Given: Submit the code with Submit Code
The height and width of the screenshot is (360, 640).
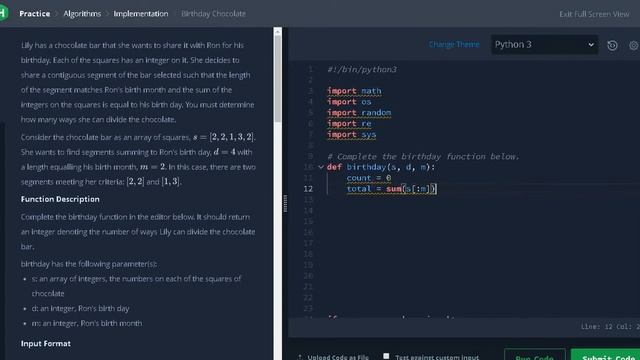Looking at the screenshot, I should (606, 355).
